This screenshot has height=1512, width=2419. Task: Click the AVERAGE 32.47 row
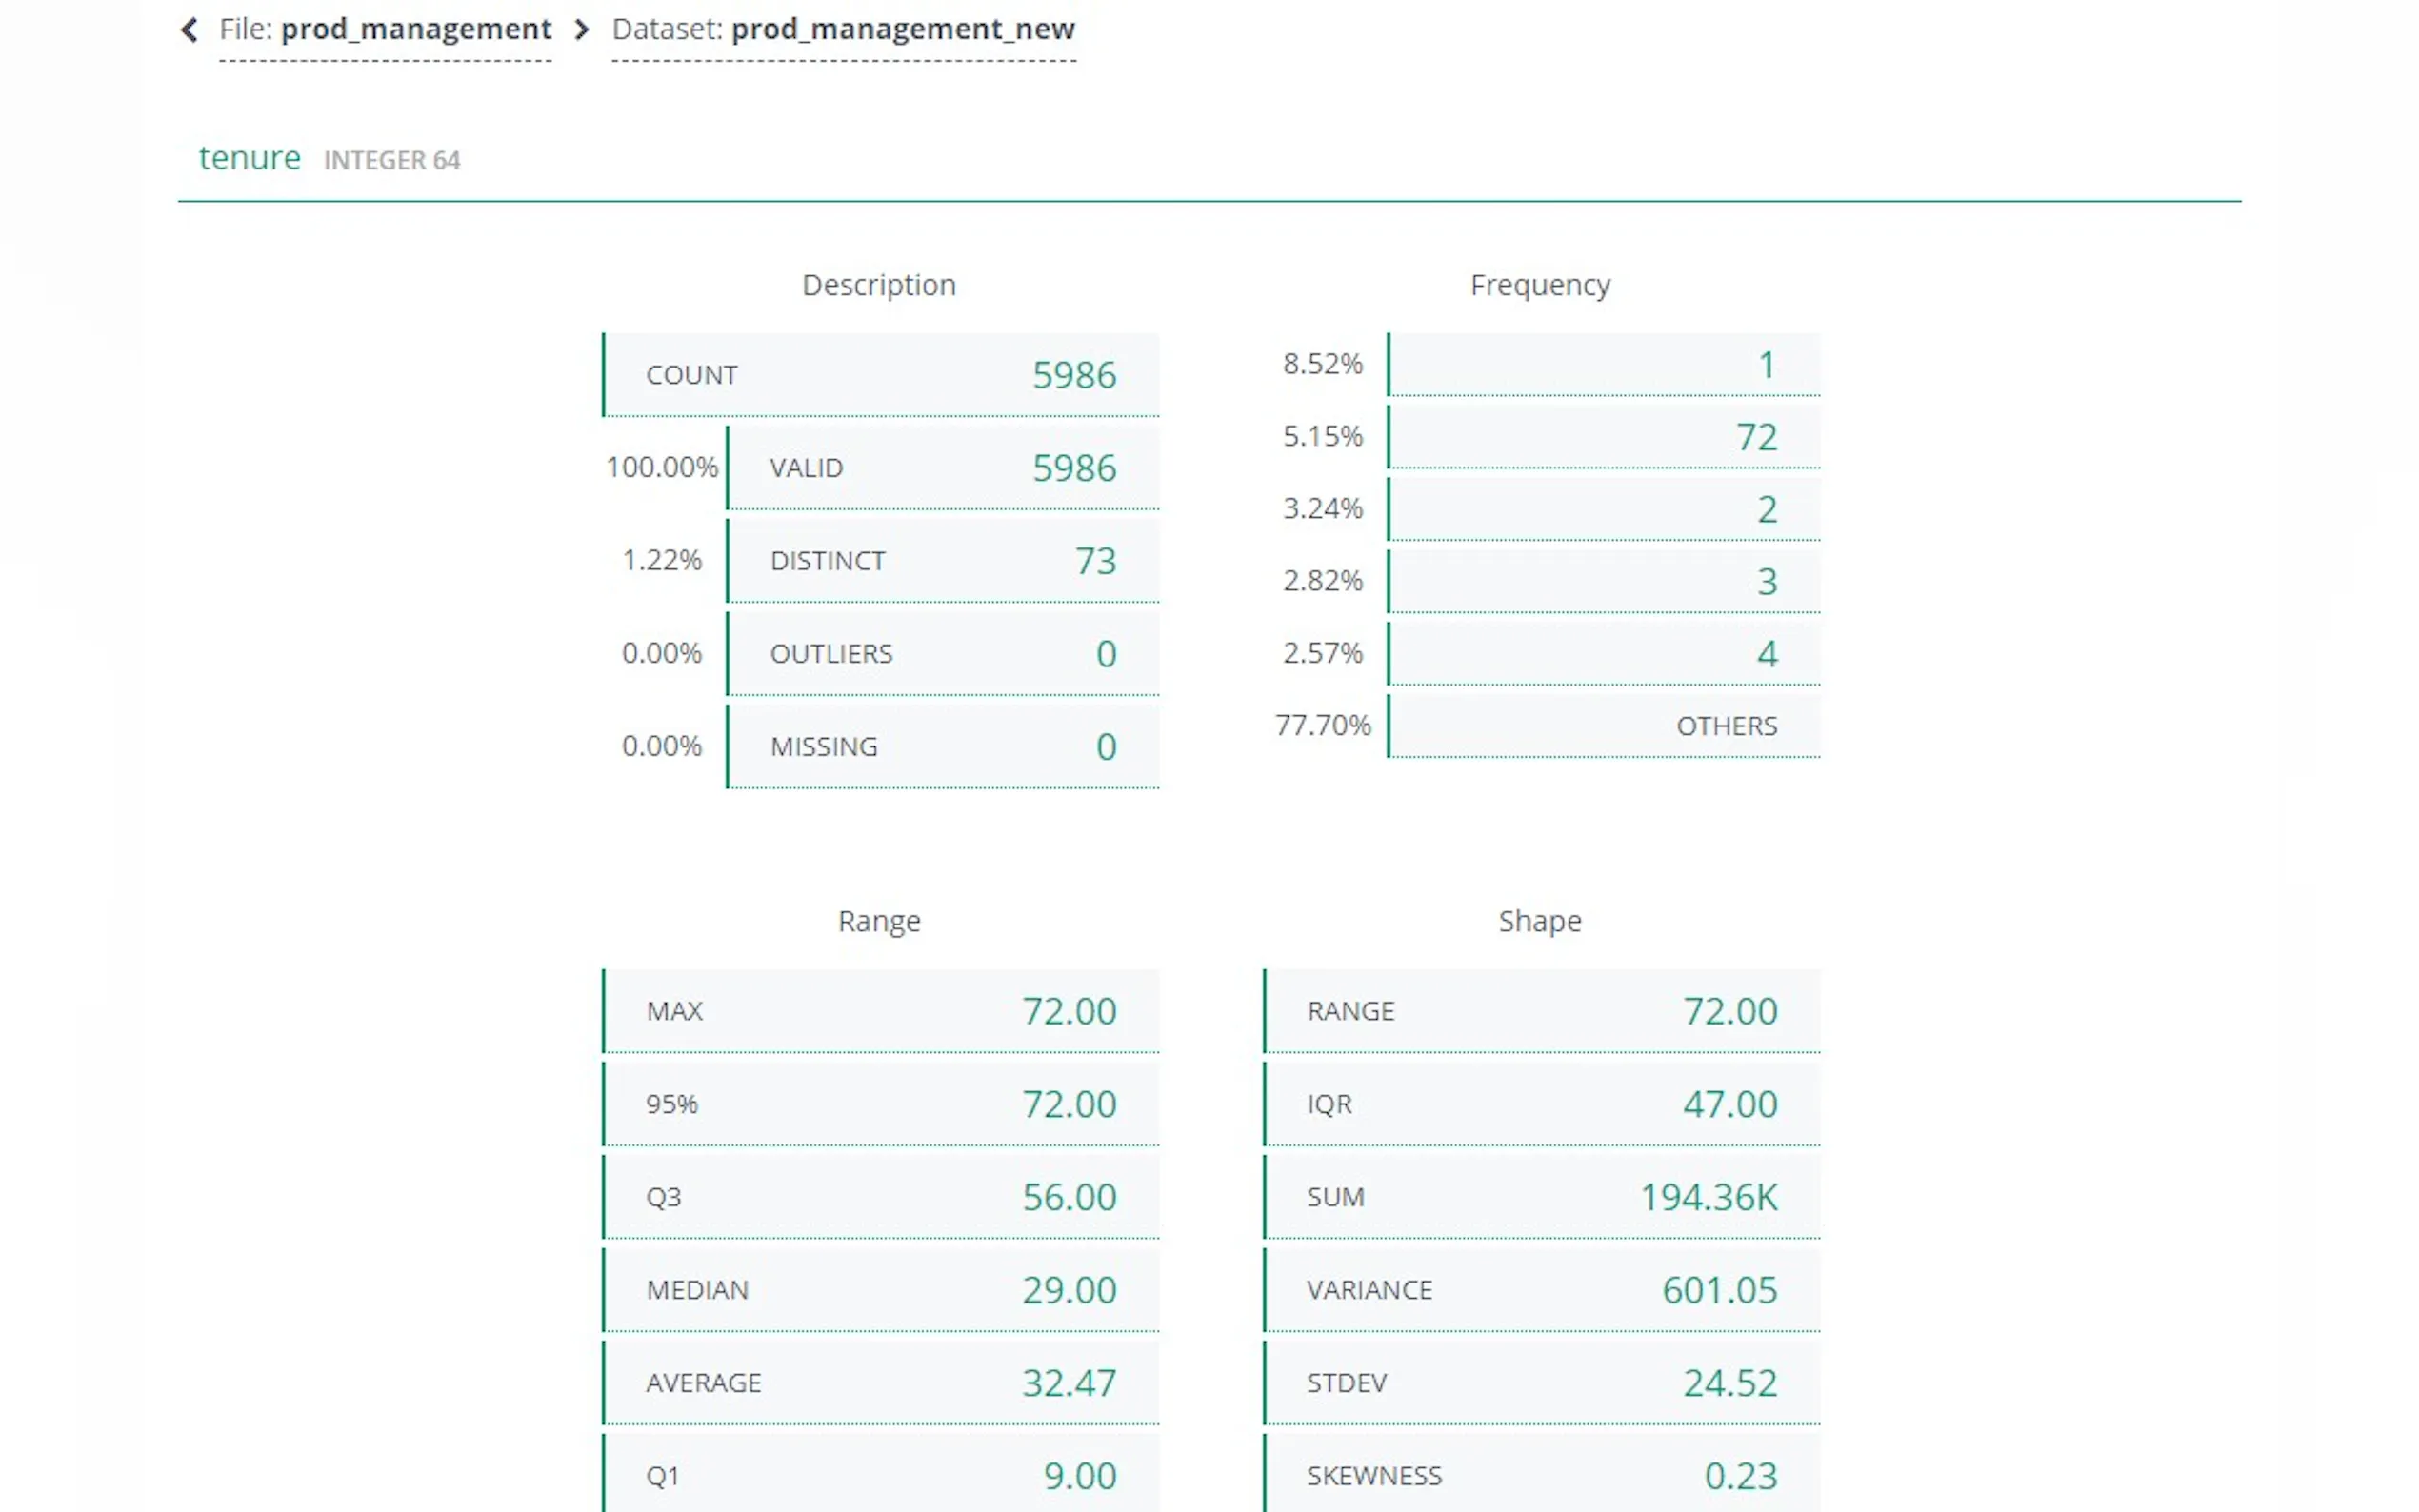(x=880, y=1383)
